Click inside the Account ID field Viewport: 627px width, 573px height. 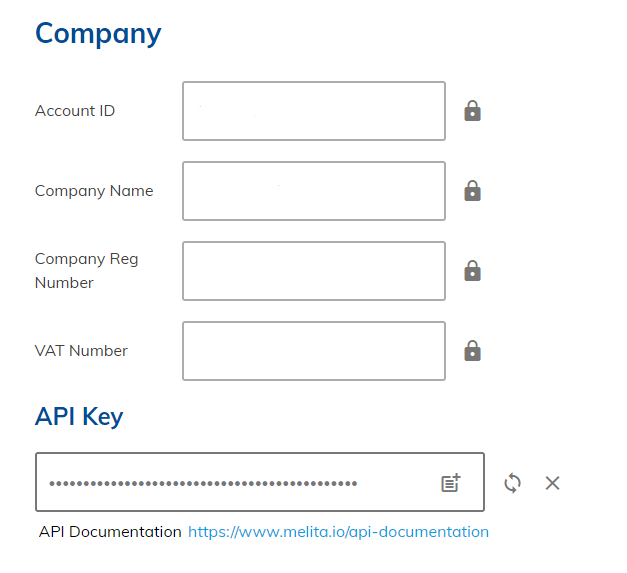tap(313, 111)
